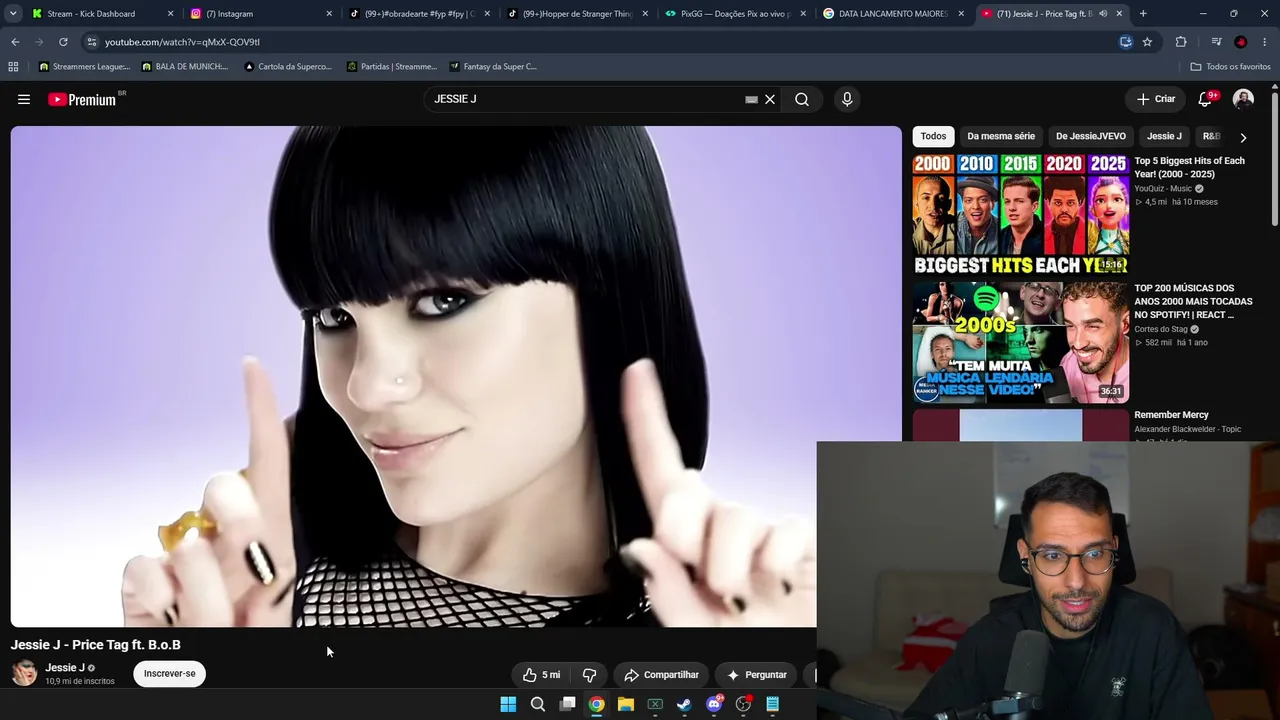The height and width of the screenshot is (720, 1280).
Task: Open Jessie J channel name link
Action: [x=65, y=668]
